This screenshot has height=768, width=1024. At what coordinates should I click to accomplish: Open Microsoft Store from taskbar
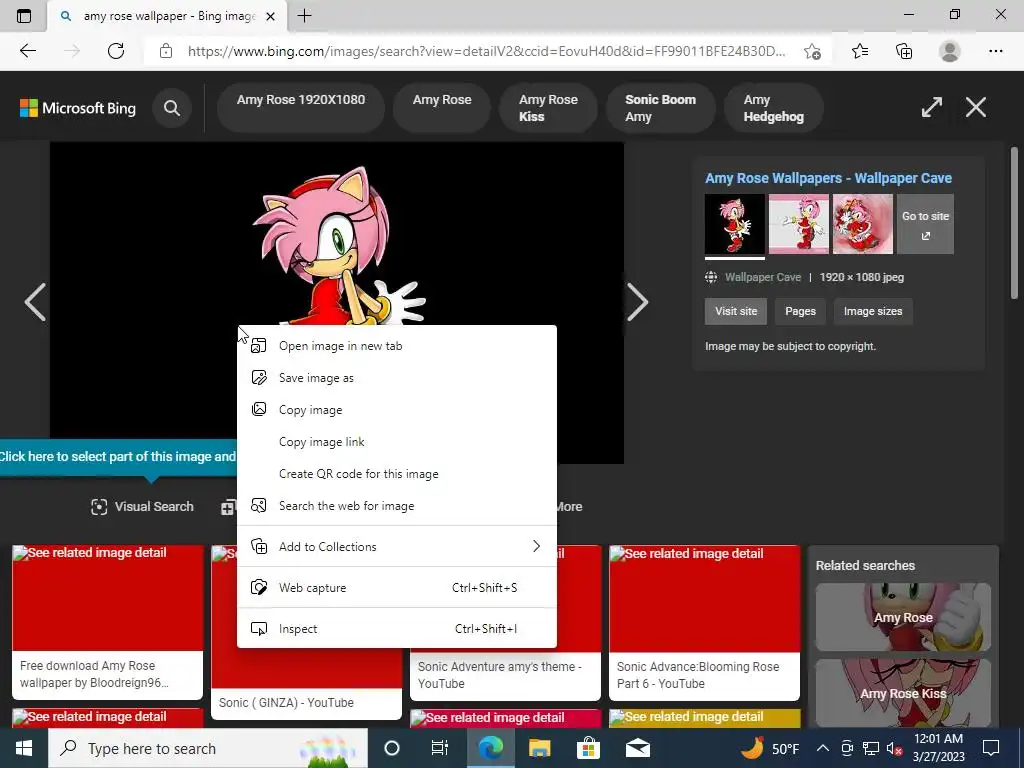pos(588,748)
